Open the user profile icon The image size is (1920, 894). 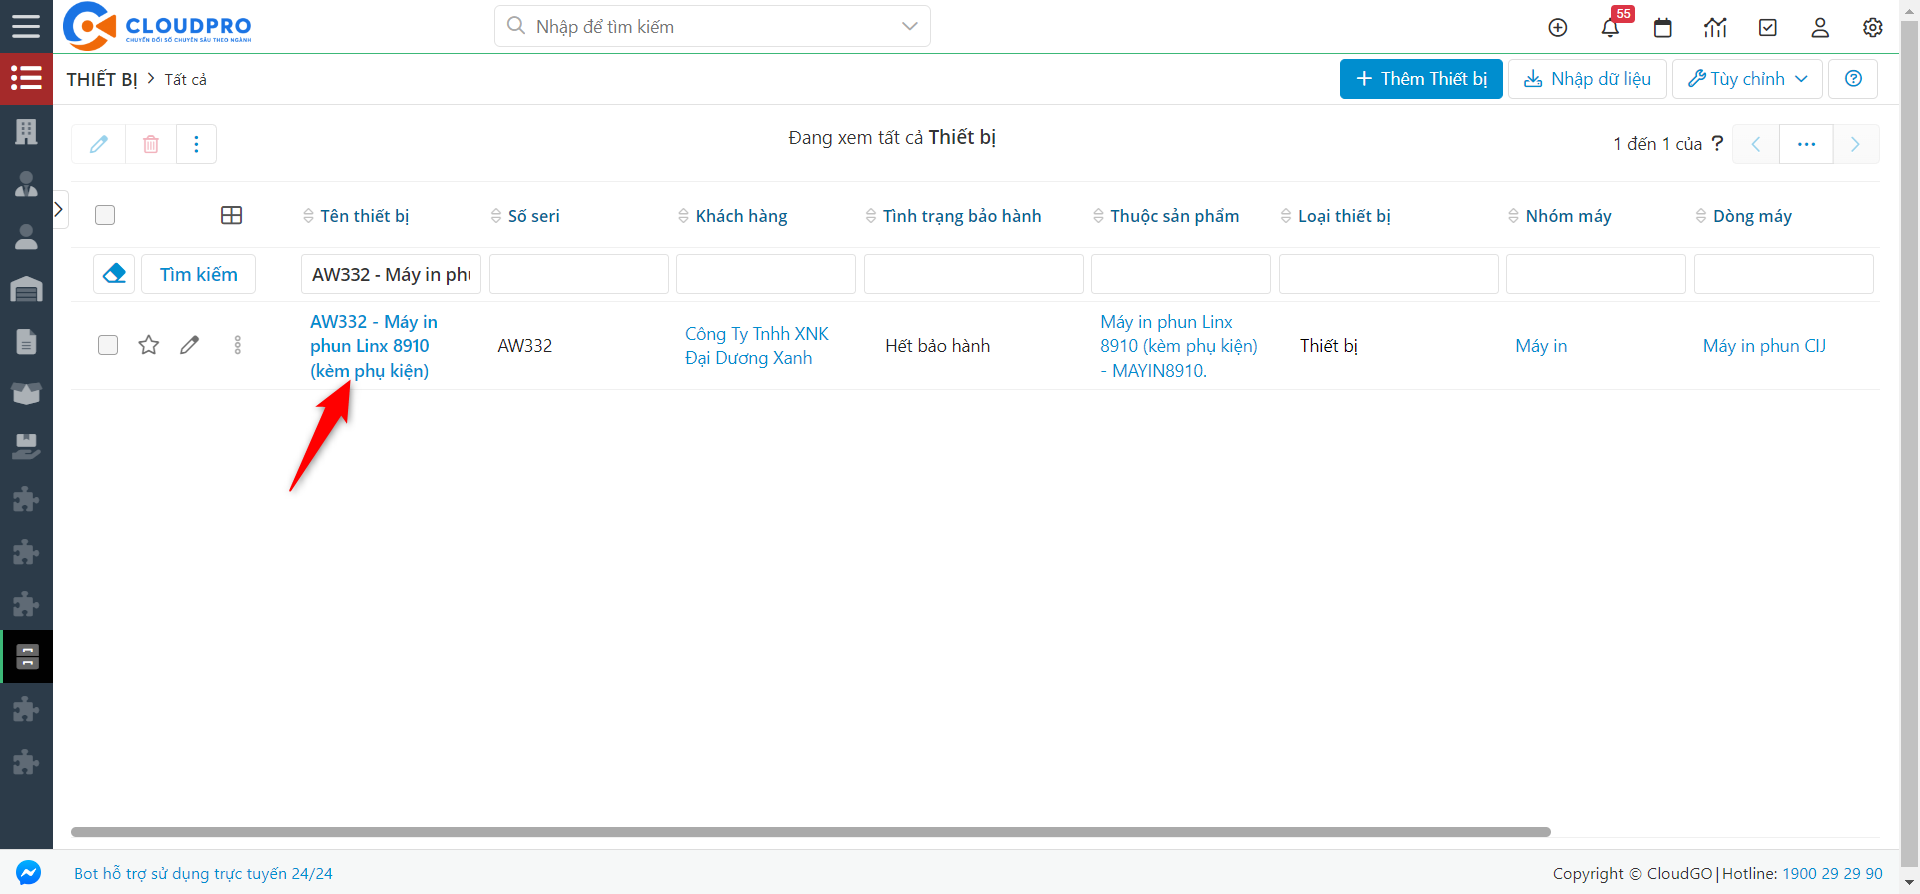[1820, 28]
